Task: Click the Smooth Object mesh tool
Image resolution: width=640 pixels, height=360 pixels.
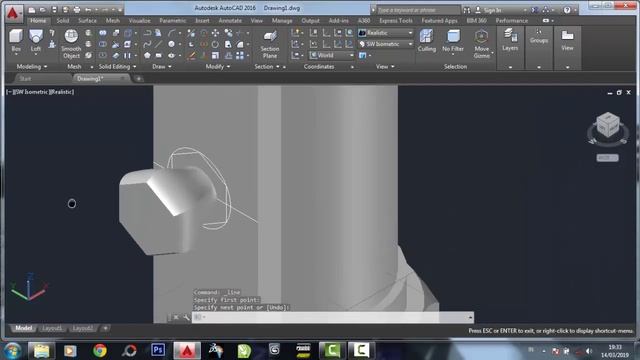Action: click(x=71, y=44)
